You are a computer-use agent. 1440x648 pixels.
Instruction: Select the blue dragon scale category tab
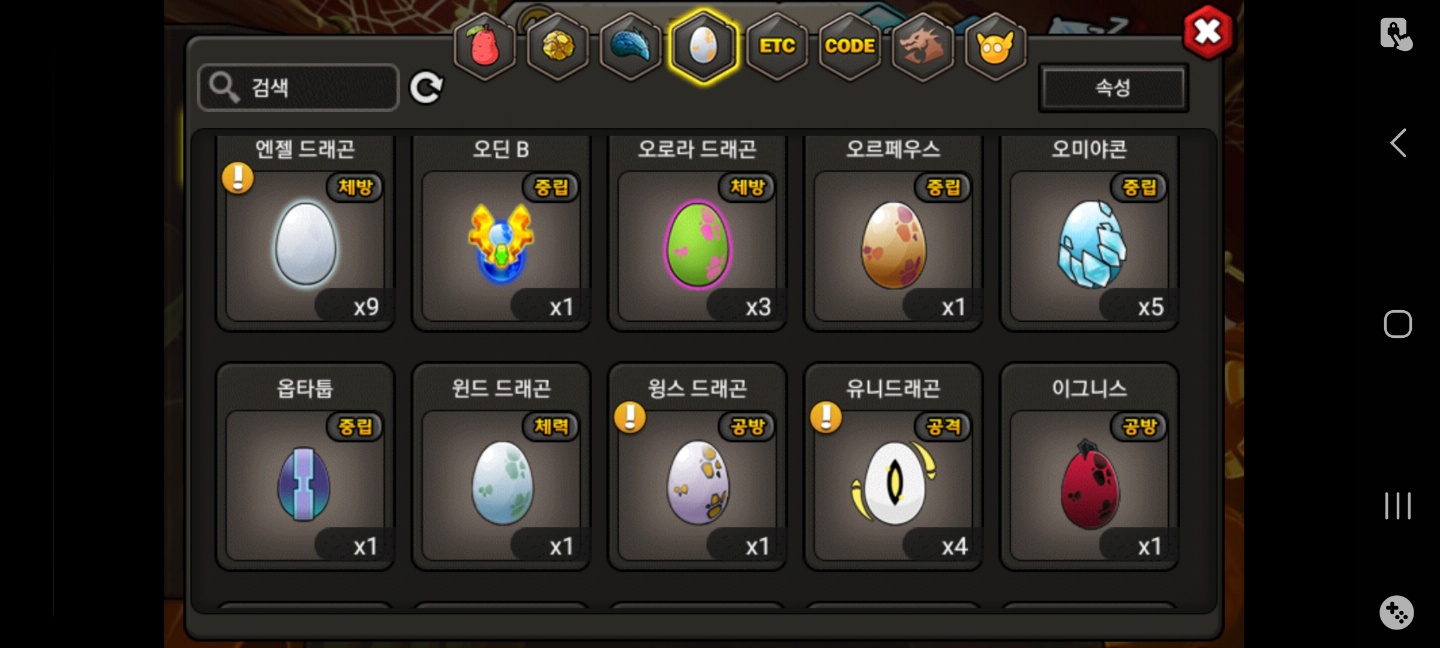click(x=630, y=46)
